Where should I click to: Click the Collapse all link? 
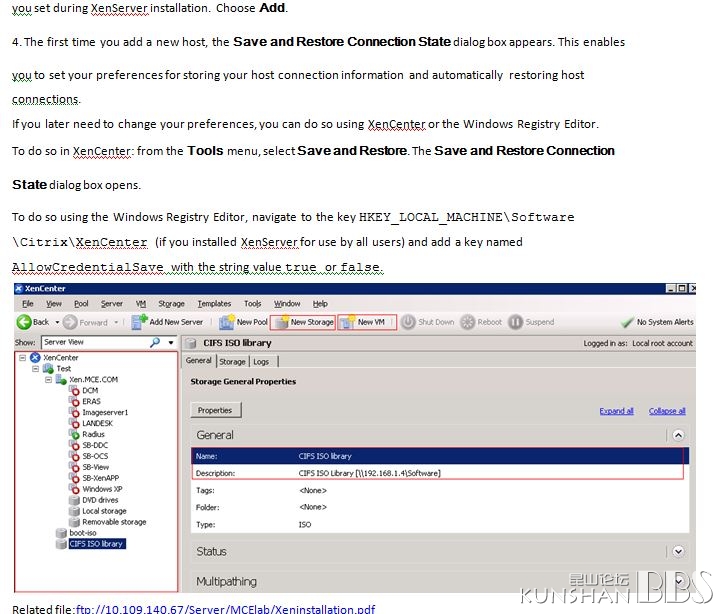pos(667,411)
